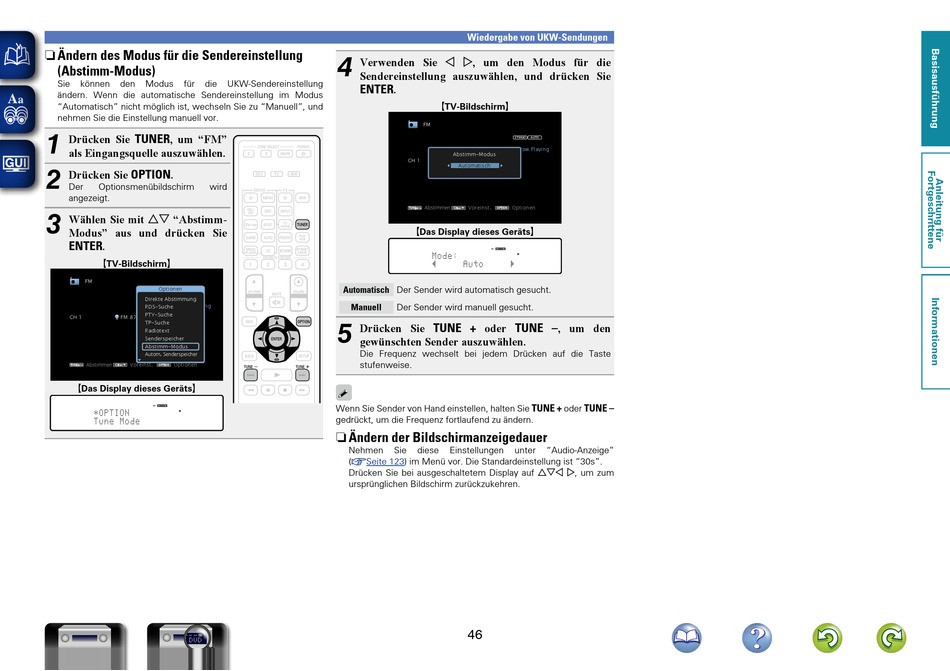
Task: Switch to the Basisausführung tab
Action: (935, 88)
